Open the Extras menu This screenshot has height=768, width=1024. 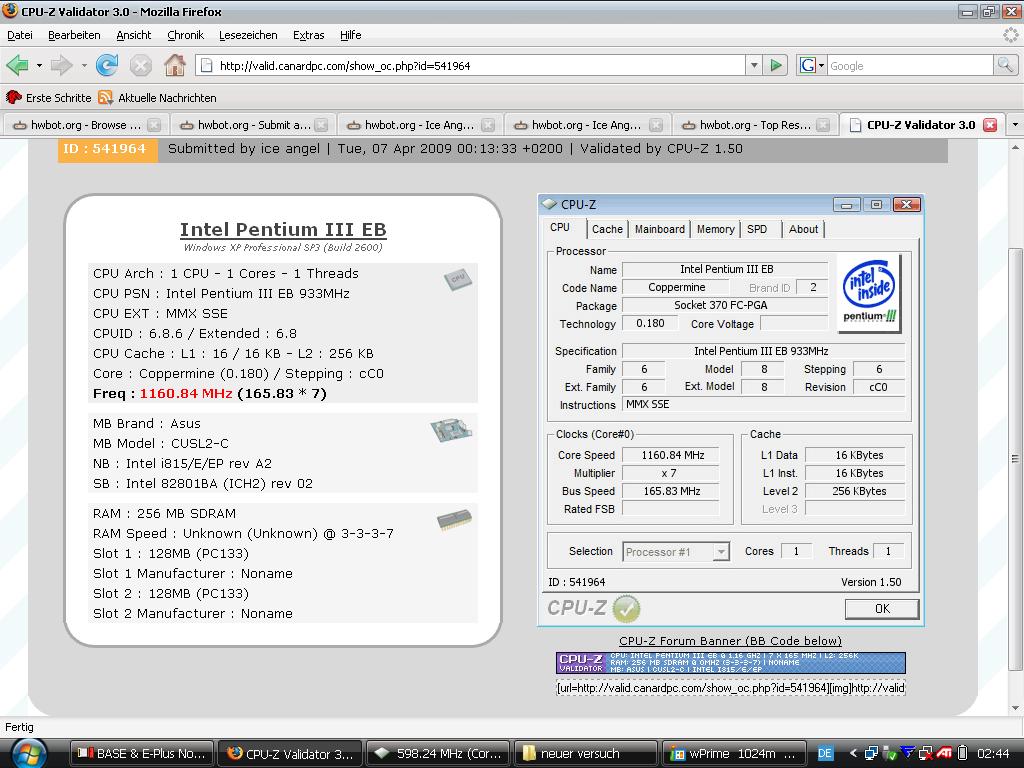(308, 35)
